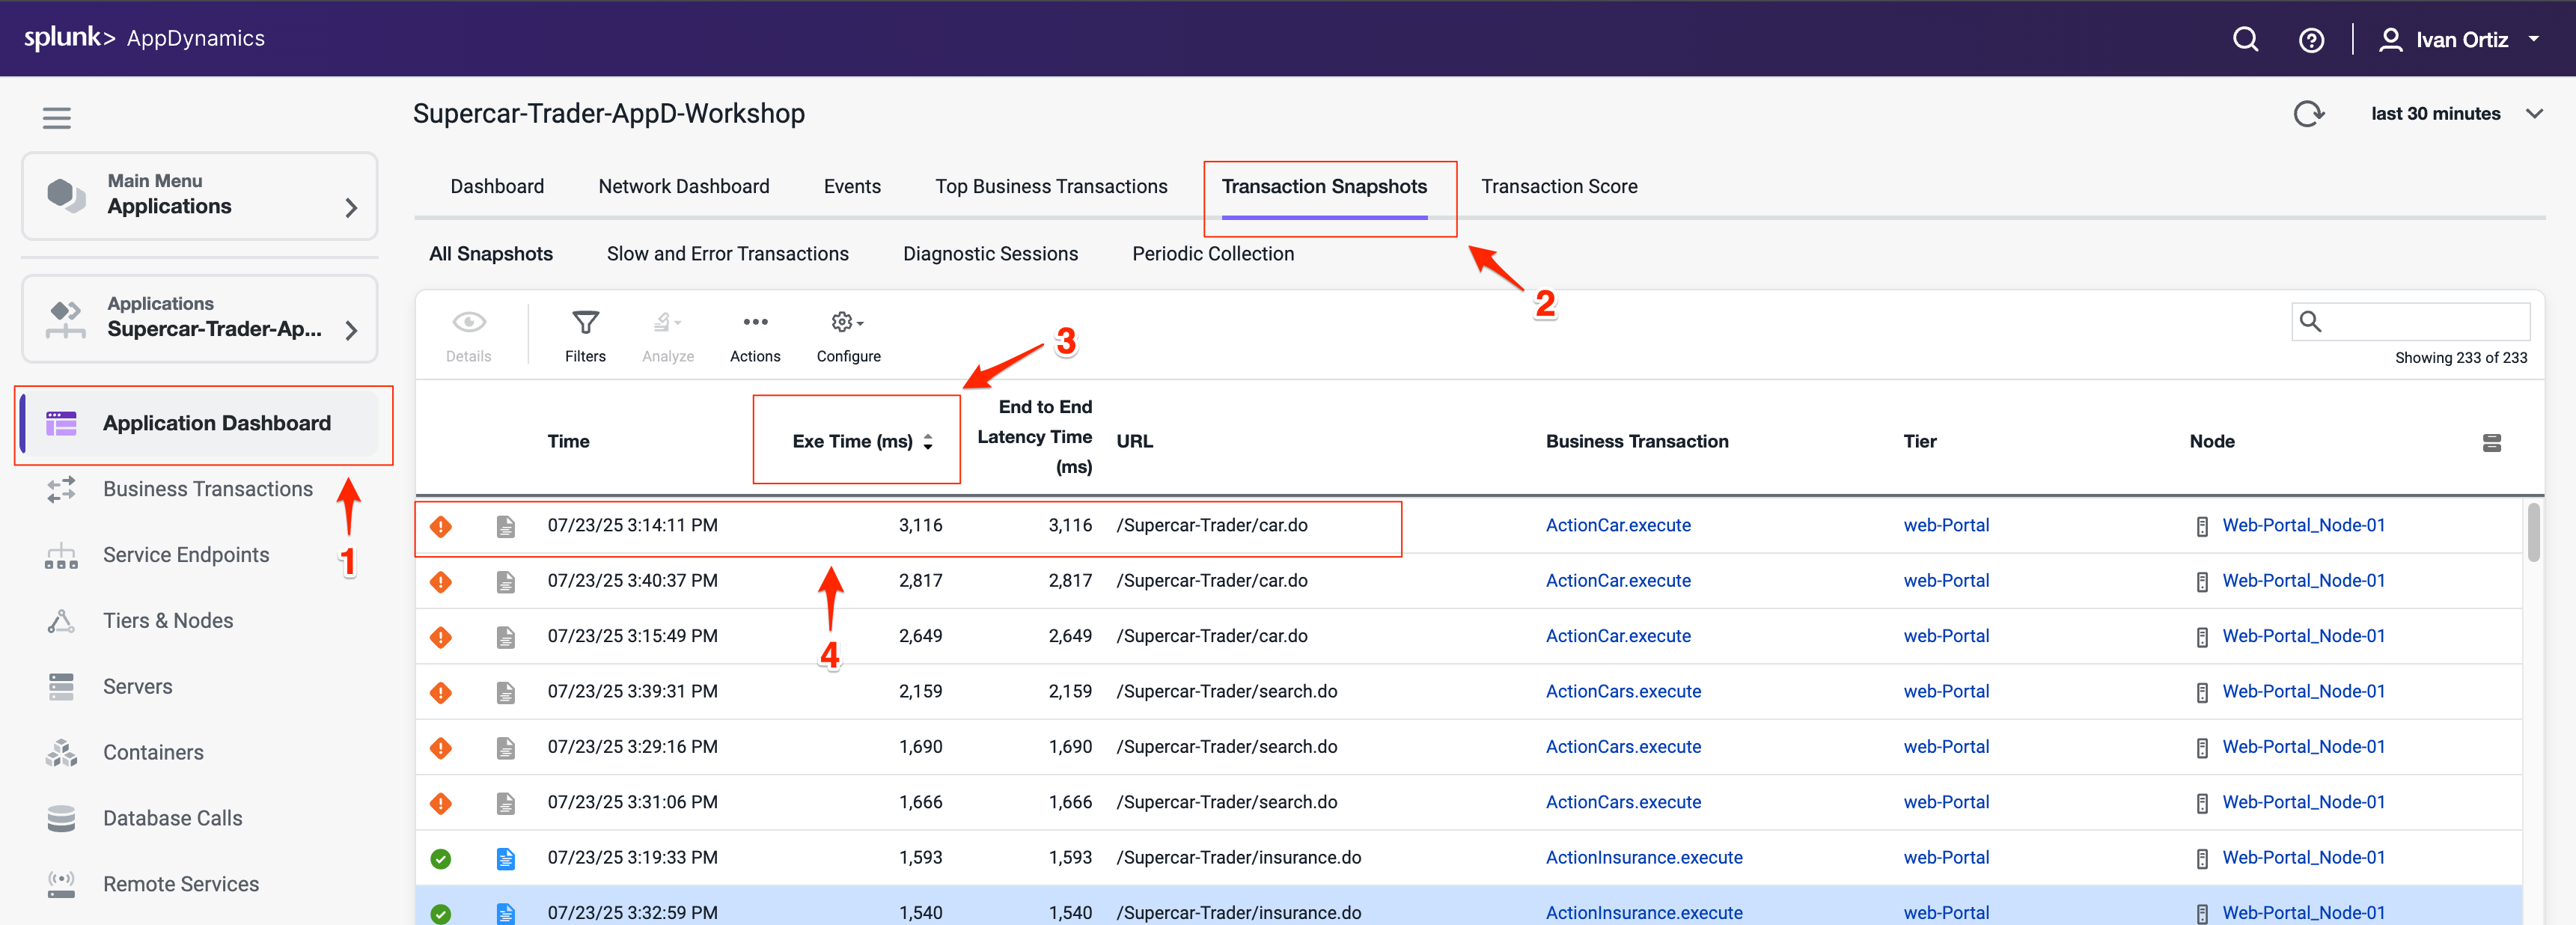This screenshot has width=2576, height=925.
Task: Toggle the hamburger sidebar menu icon
Action: pyautogui.click(x=56, y=118)
